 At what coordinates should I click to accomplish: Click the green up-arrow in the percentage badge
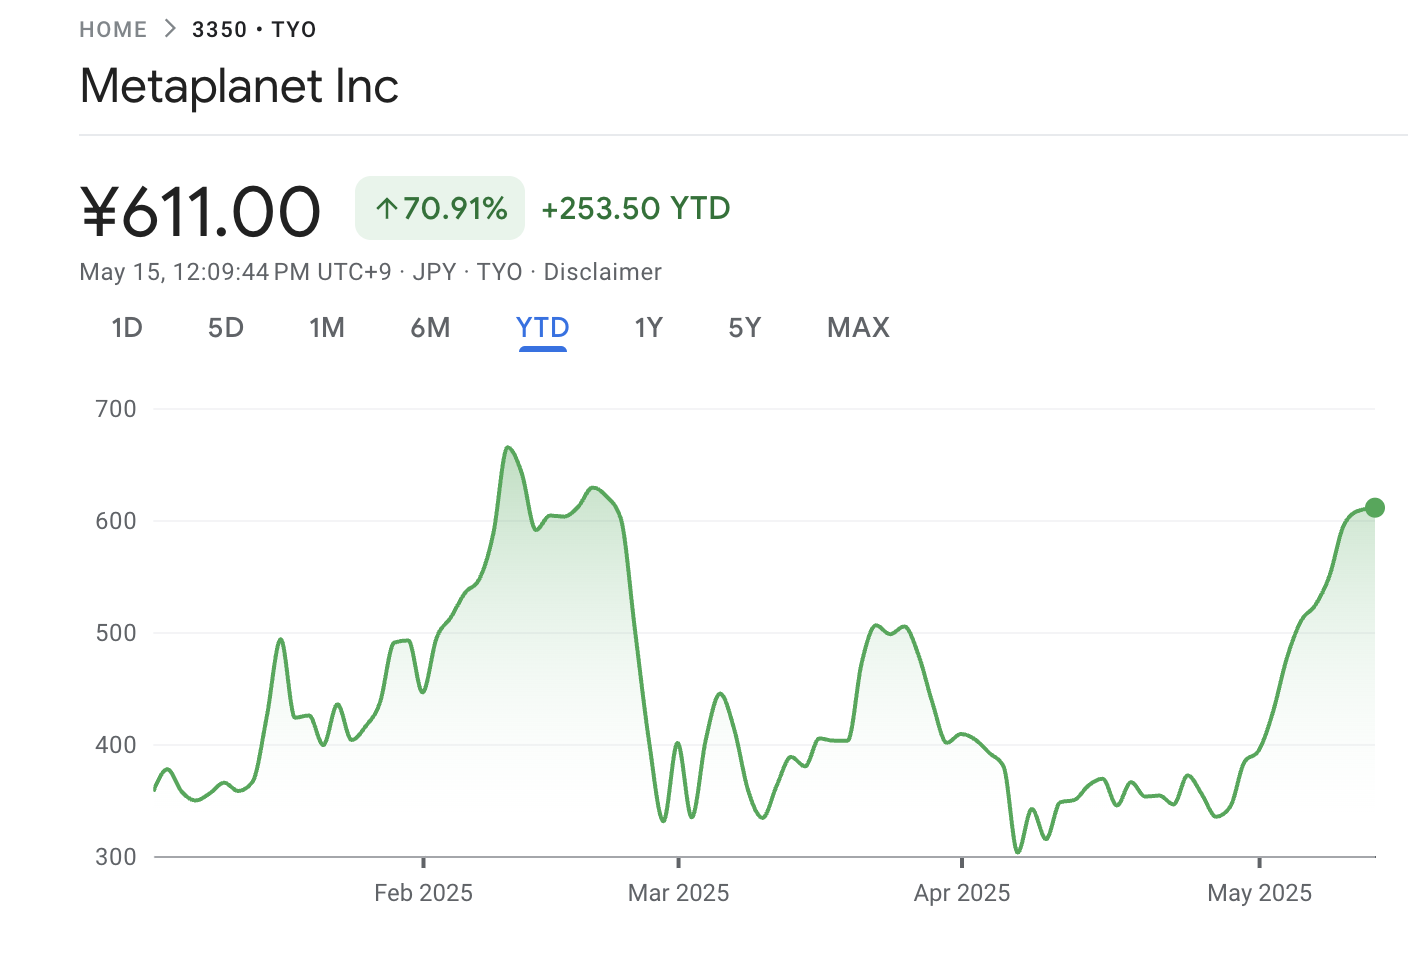tap(388, 208)
